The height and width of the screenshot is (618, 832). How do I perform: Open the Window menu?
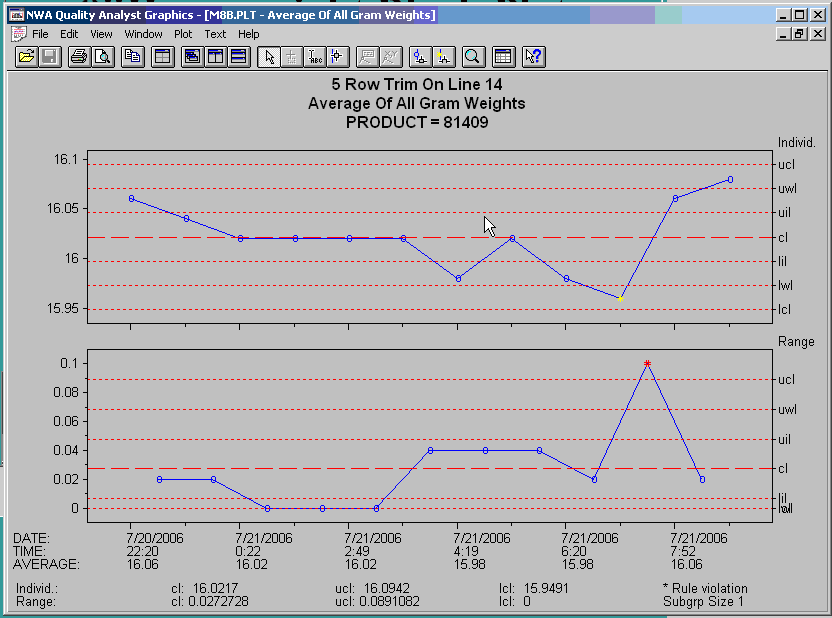click(x=144, y=34)
